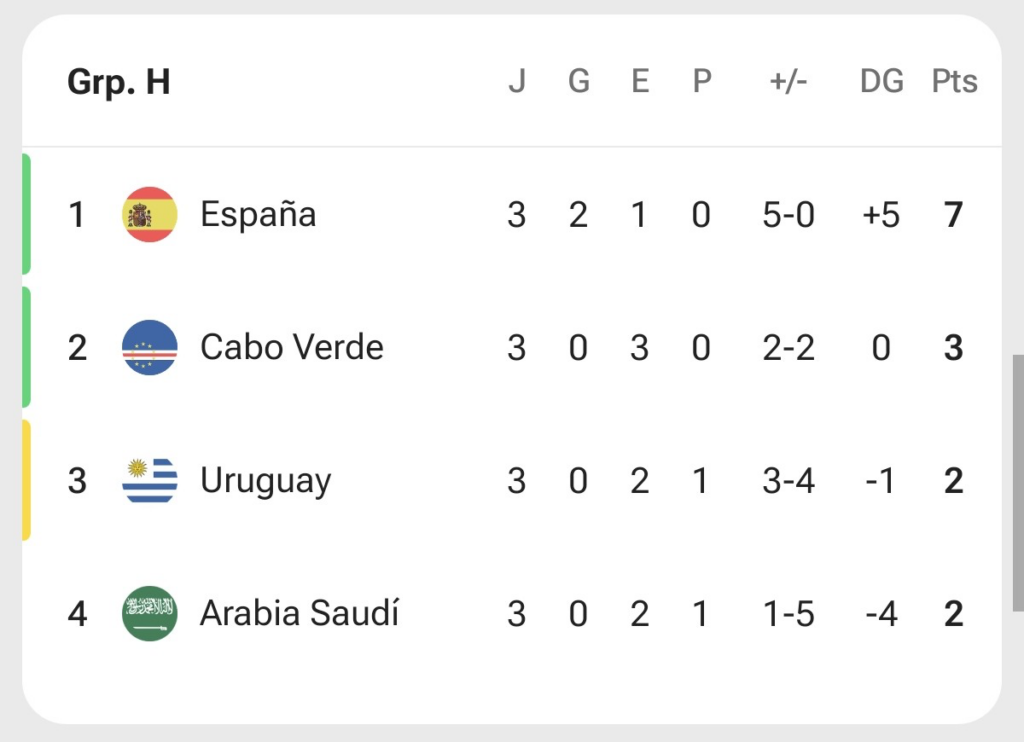Click the P losses column header
The height and width of the screenshot is (742, 1024).
(x=701, y=82)
